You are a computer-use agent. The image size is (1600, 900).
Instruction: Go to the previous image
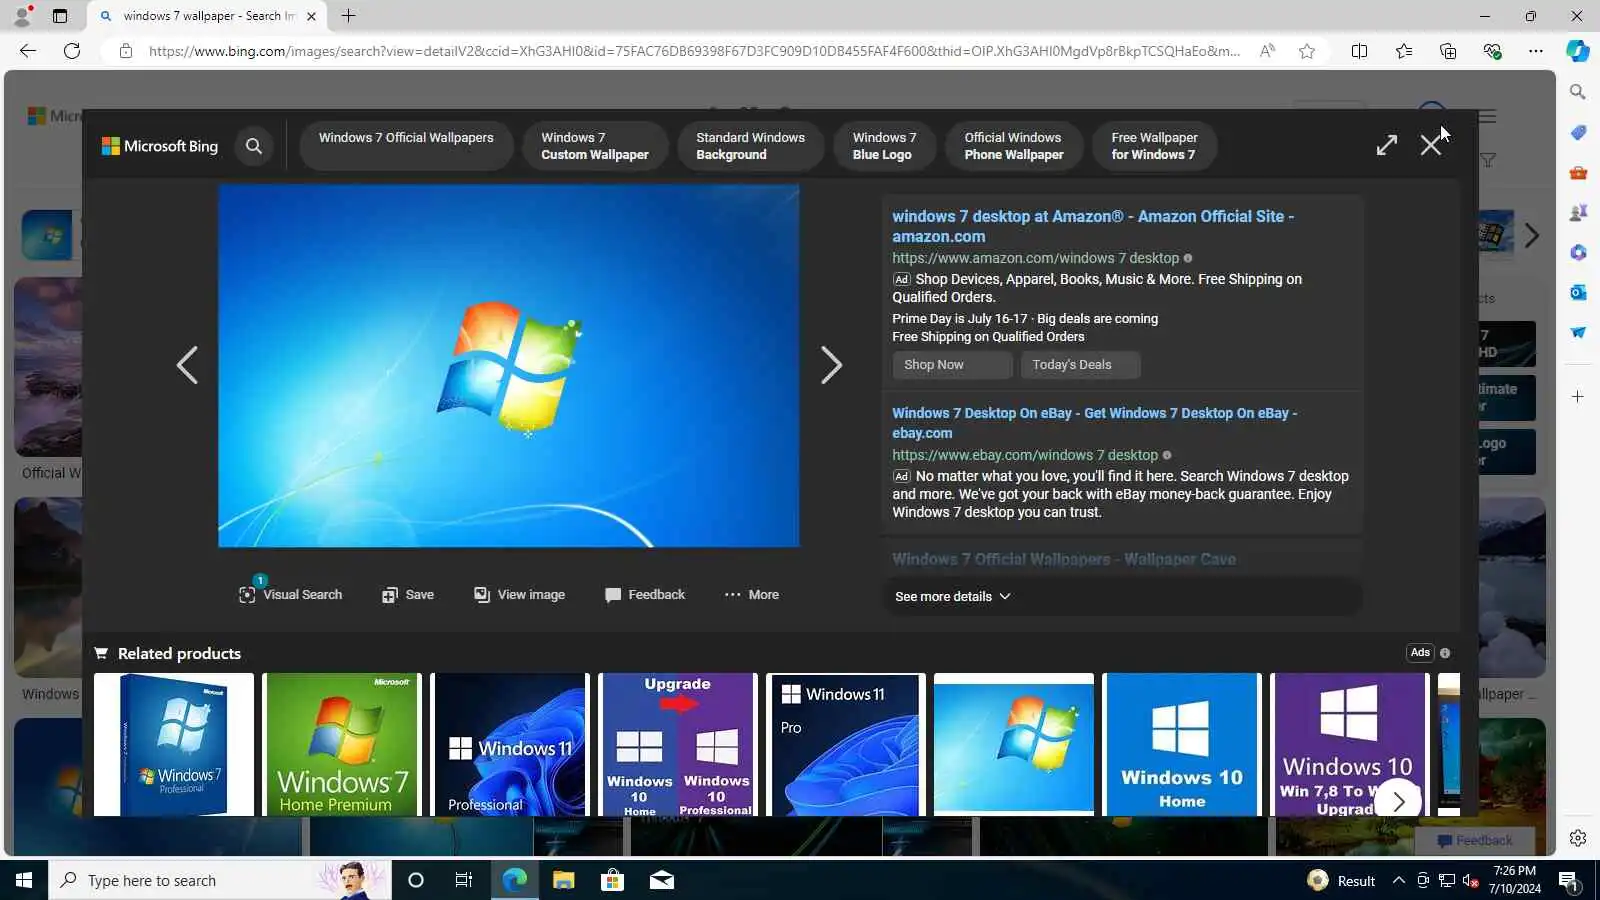187,365
